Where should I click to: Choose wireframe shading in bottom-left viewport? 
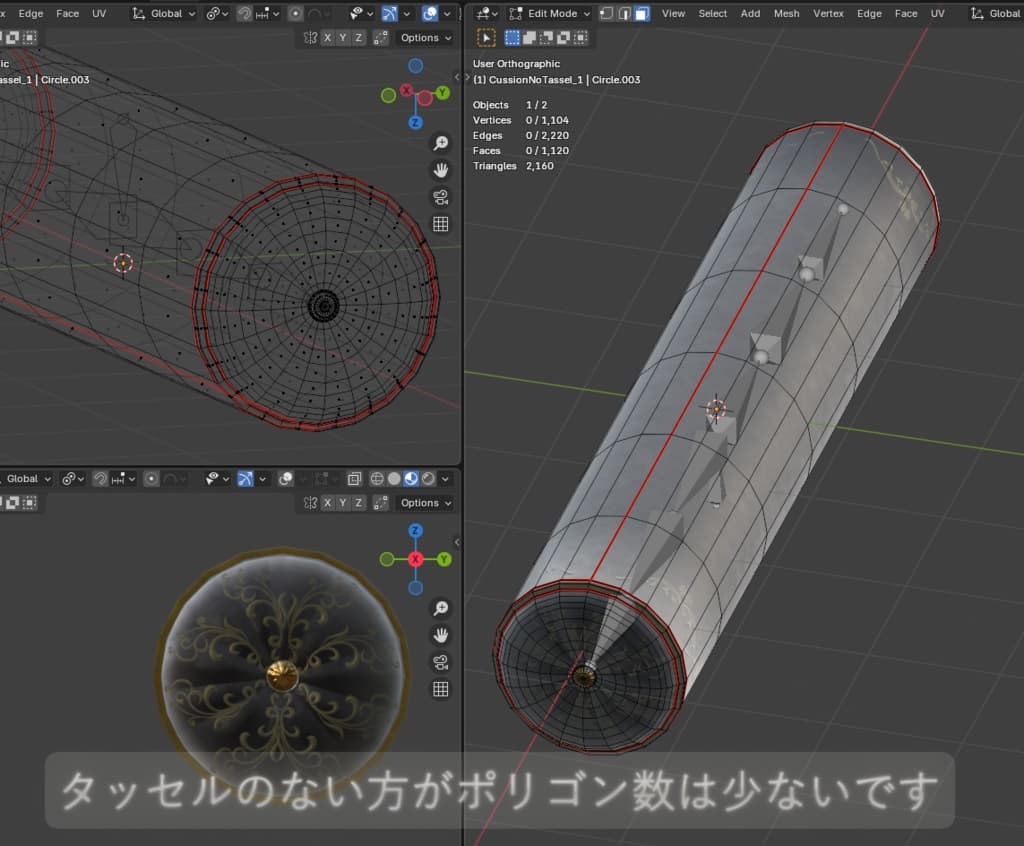(x=377, y=479)
